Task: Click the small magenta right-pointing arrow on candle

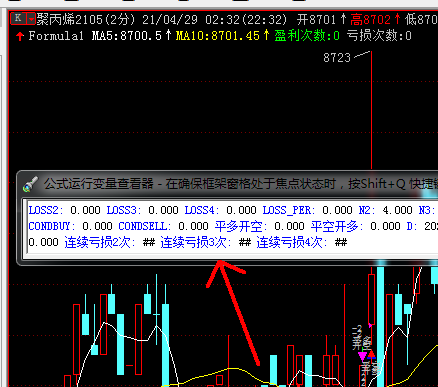Action: [x=370, y=325]
